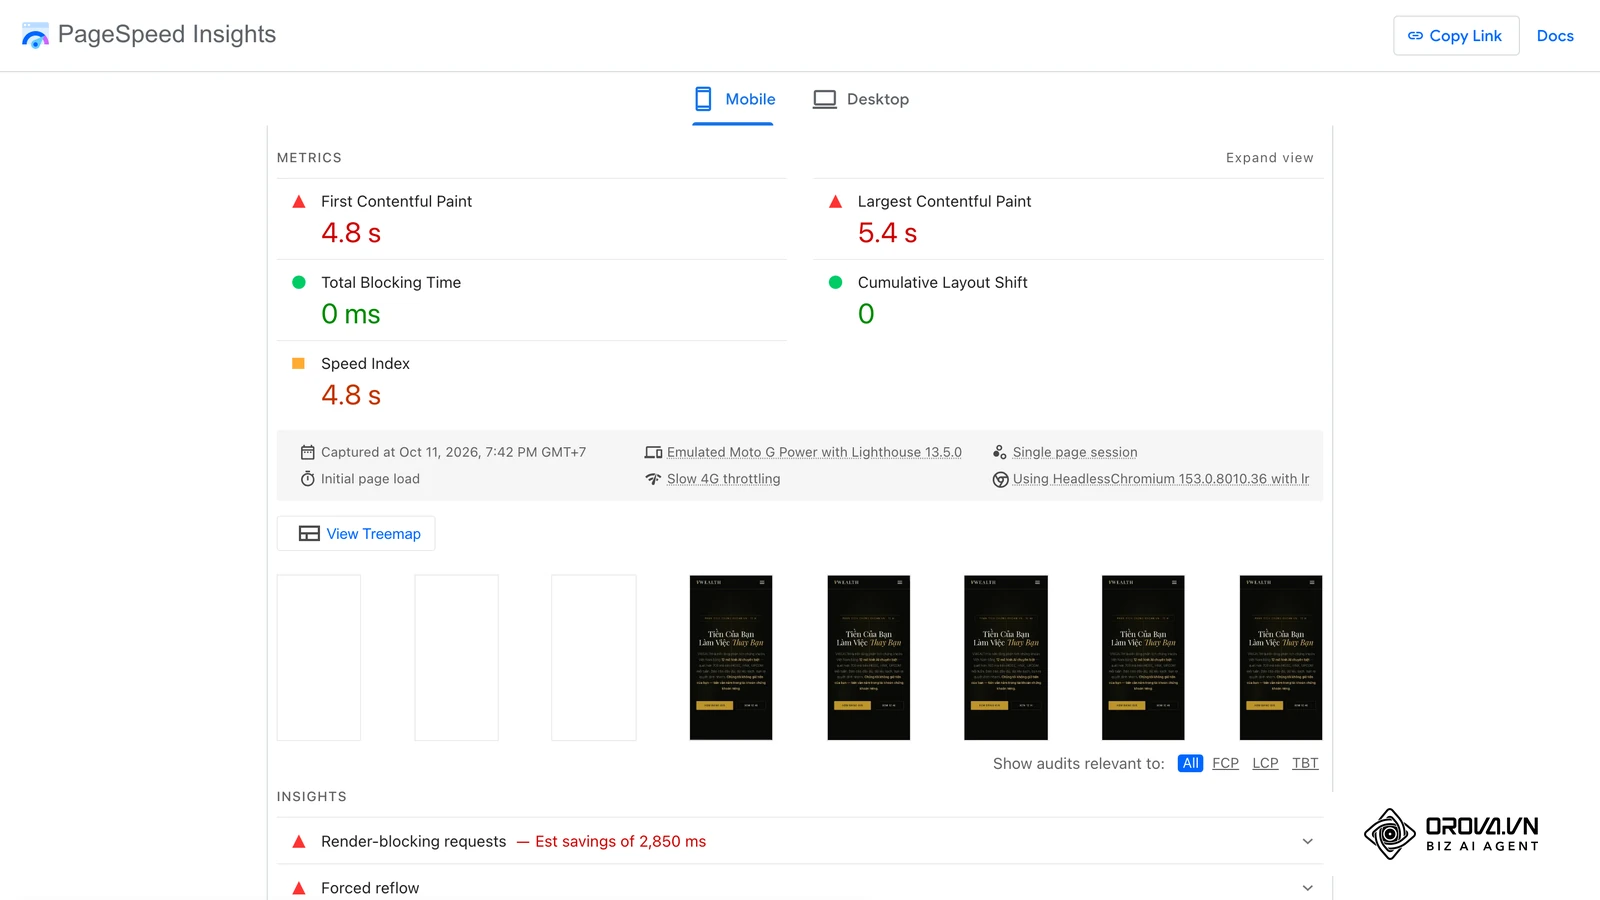Filter audits by FCP
This screenshot has height=900, width=1600.
coord(1225,763)
